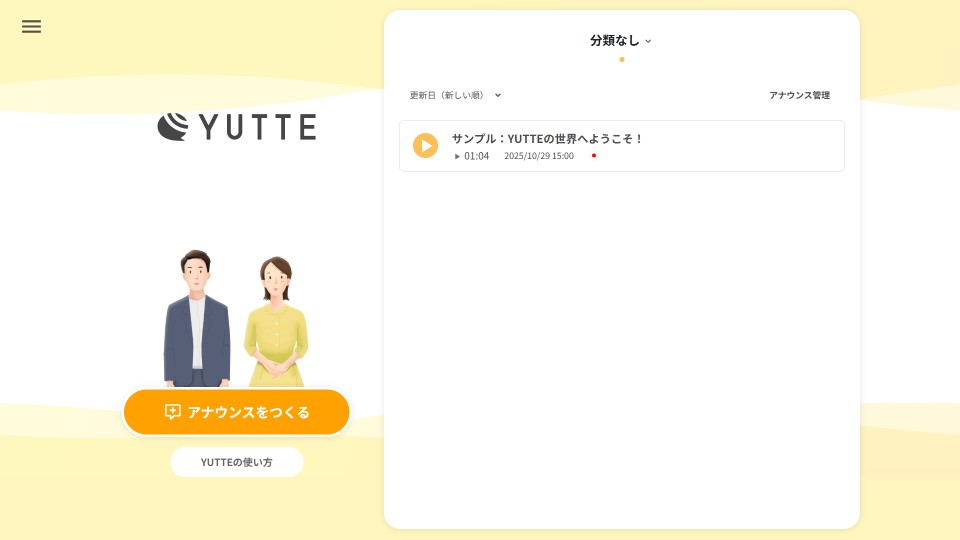Viewport: 960px width, 540px height.
Task: Click the red status dot on sample
Action: (x=593, y=156)
